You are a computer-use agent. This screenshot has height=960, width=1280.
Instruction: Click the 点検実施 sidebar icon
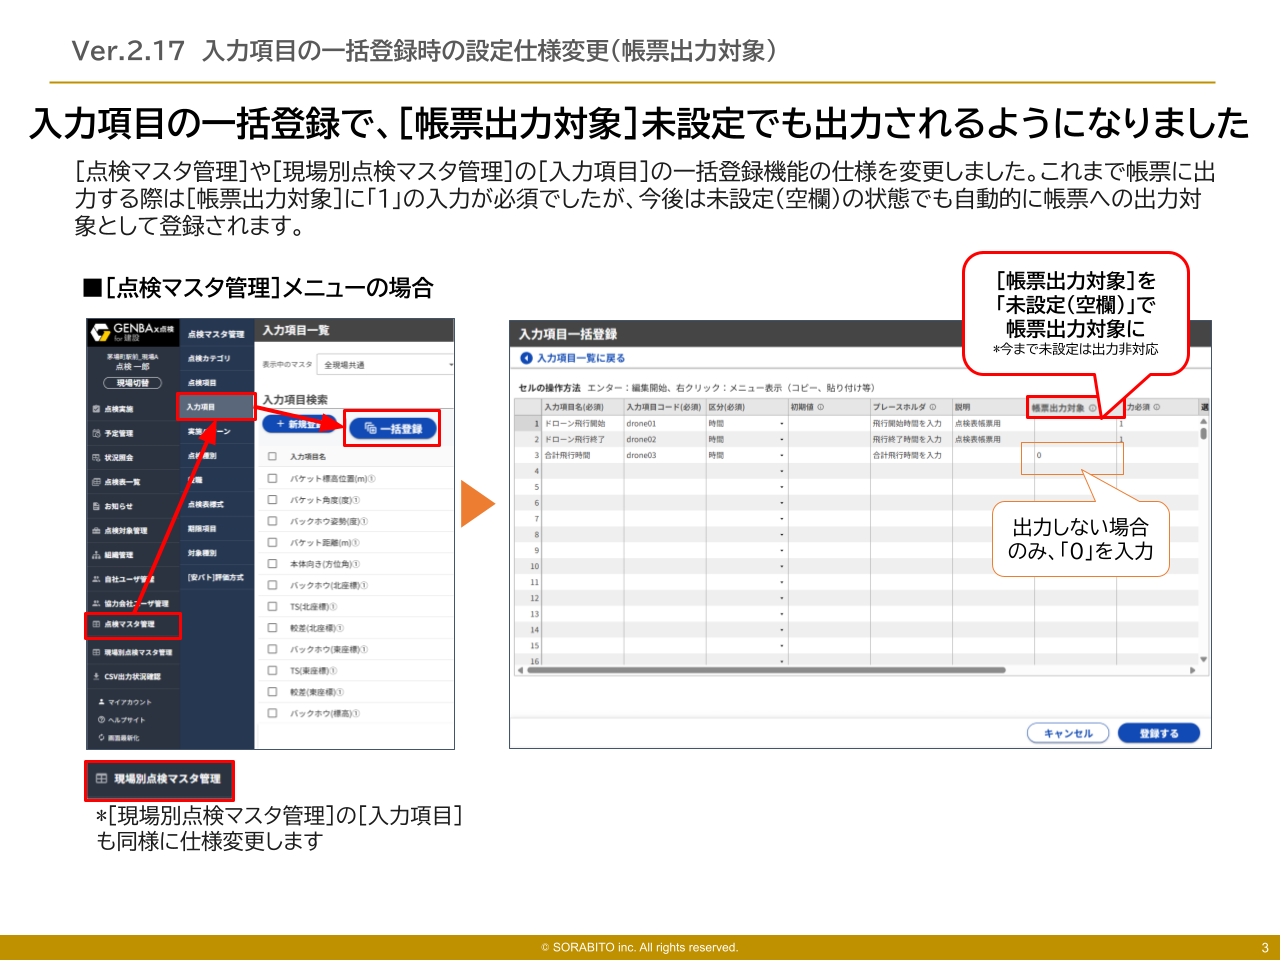(x=96, y=409)
